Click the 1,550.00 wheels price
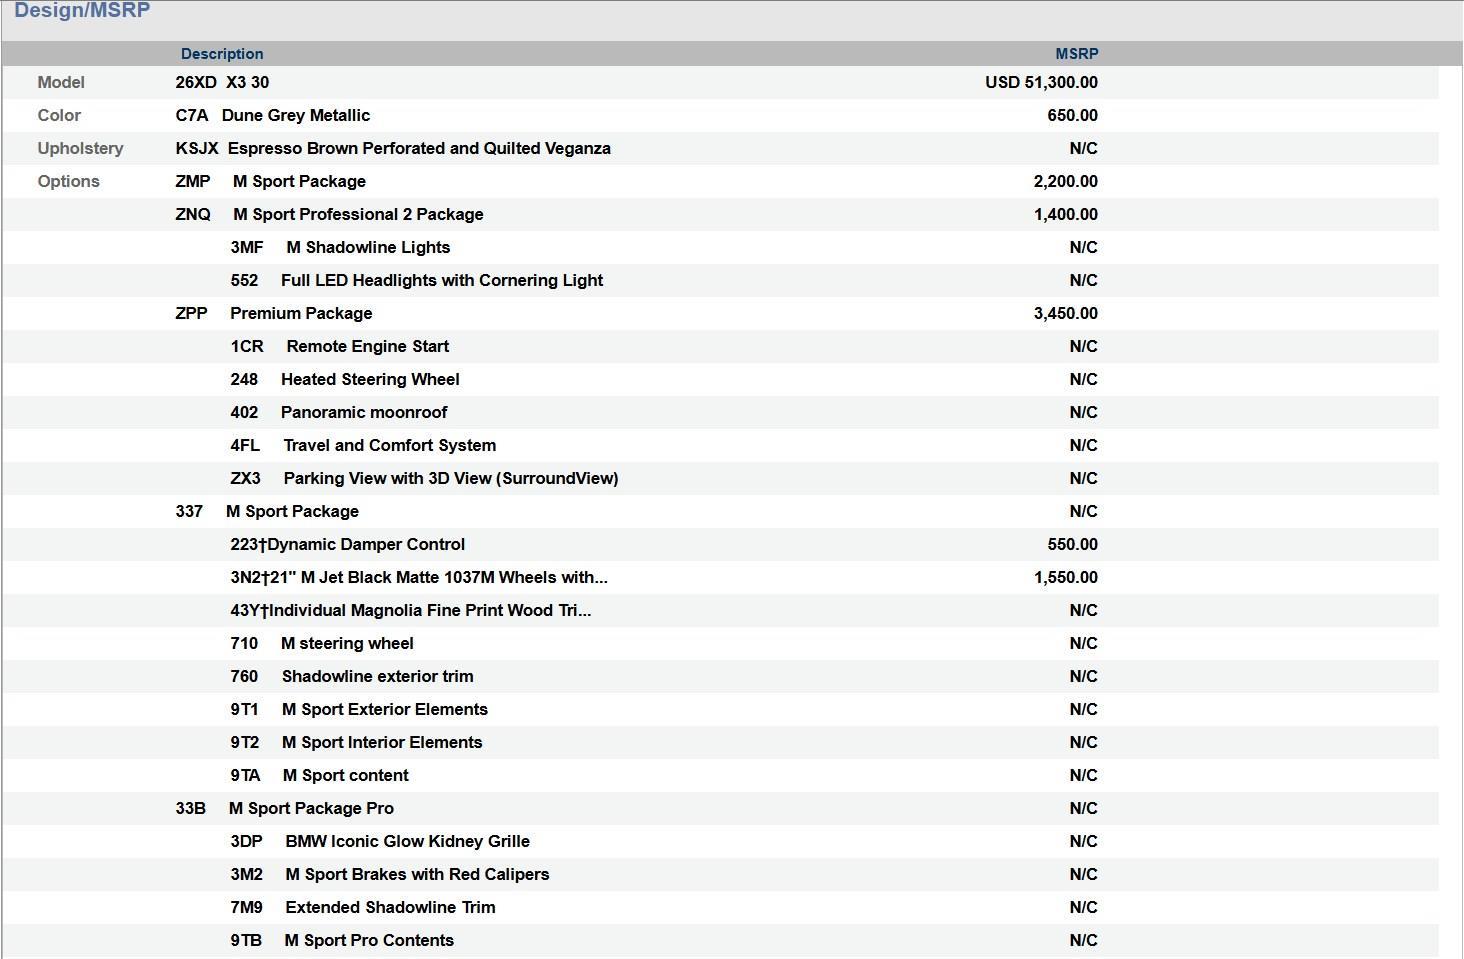Image resolution: width=1464 pixels, height=959 pixels. (x=1065, y=577)
